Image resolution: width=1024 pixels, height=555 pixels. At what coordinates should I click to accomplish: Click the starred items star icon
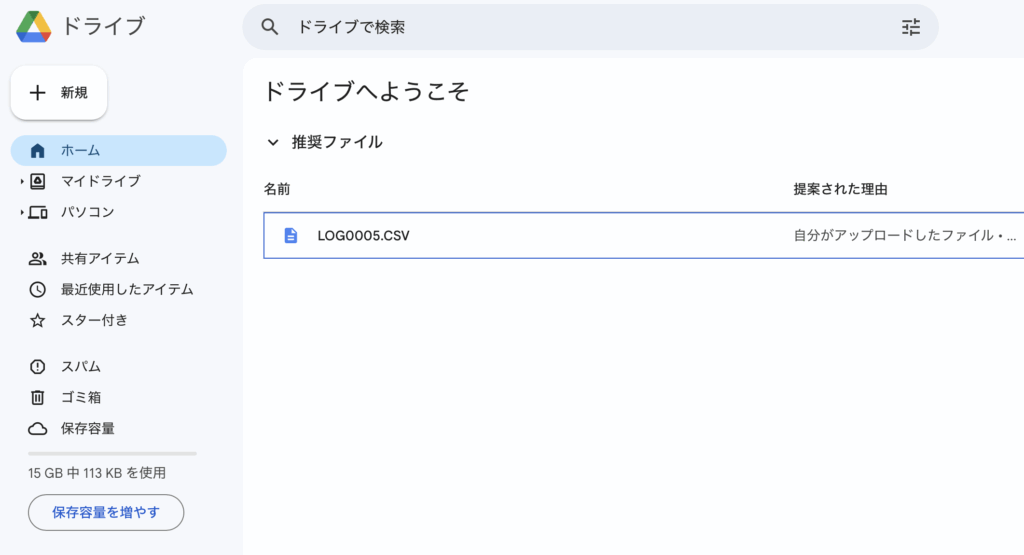[38, 321]
